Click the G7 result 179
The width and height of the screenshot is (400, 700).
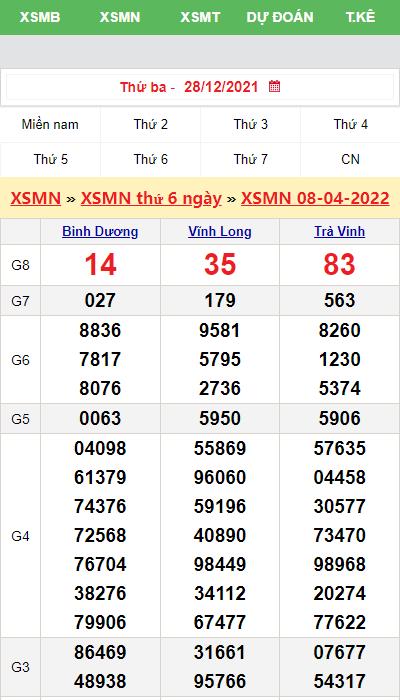220,300
